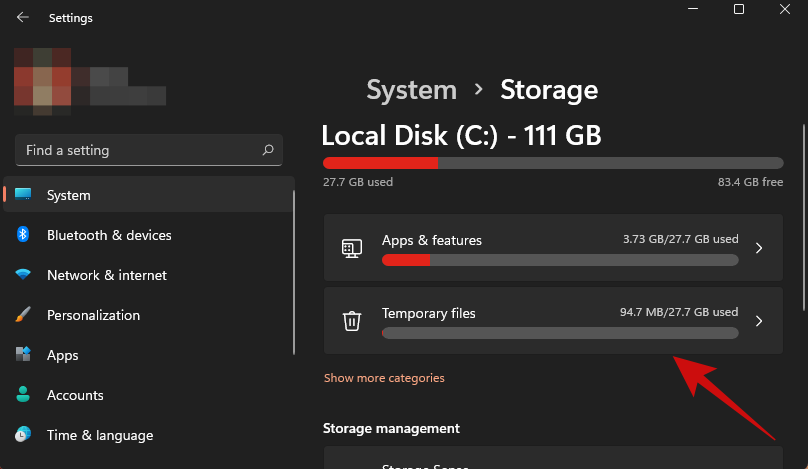Expand Apps & features with its chevron
This screenshot has width=808, height=469.
point(759,248)
